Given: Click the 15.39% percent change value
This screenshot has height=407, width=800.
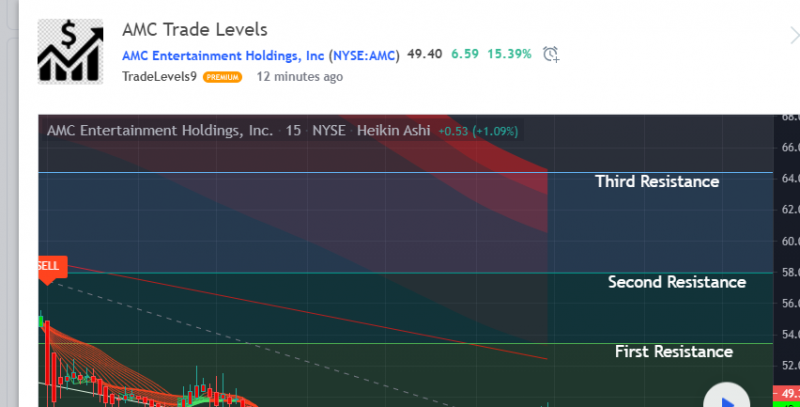Looking at the screenshot, I should [509, 54].
